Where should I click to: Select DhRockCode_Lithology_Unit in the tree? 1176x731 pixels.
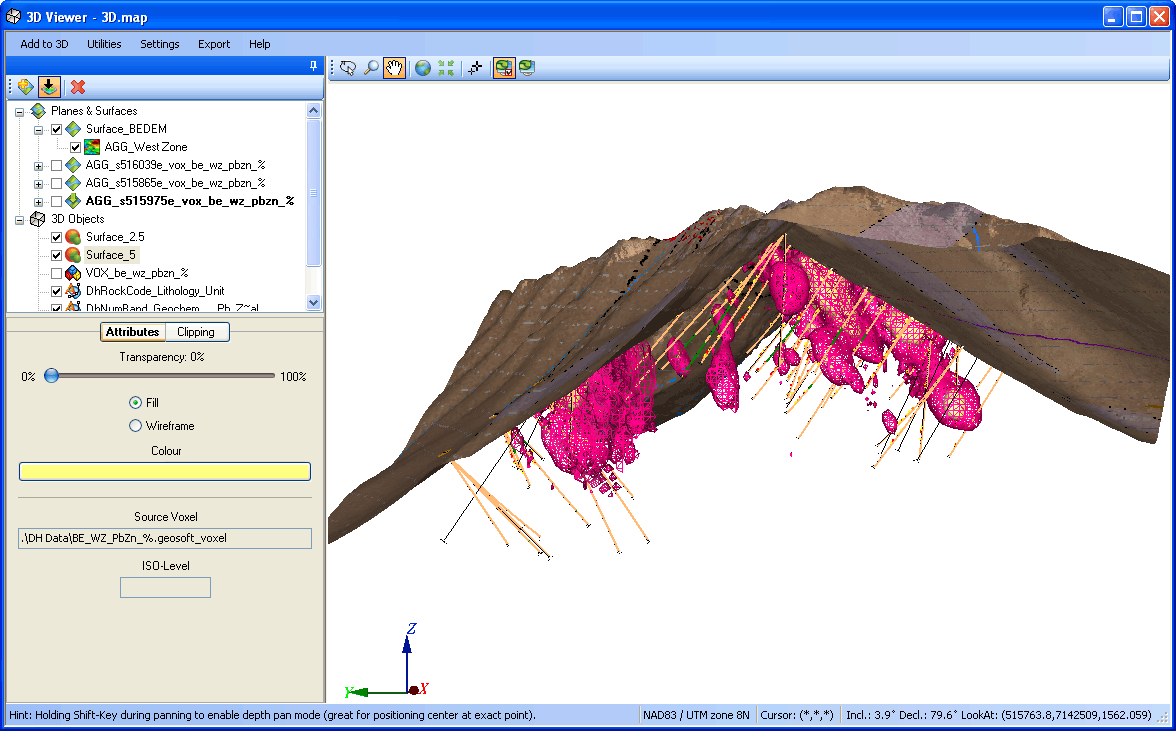[x=154, y=291]
